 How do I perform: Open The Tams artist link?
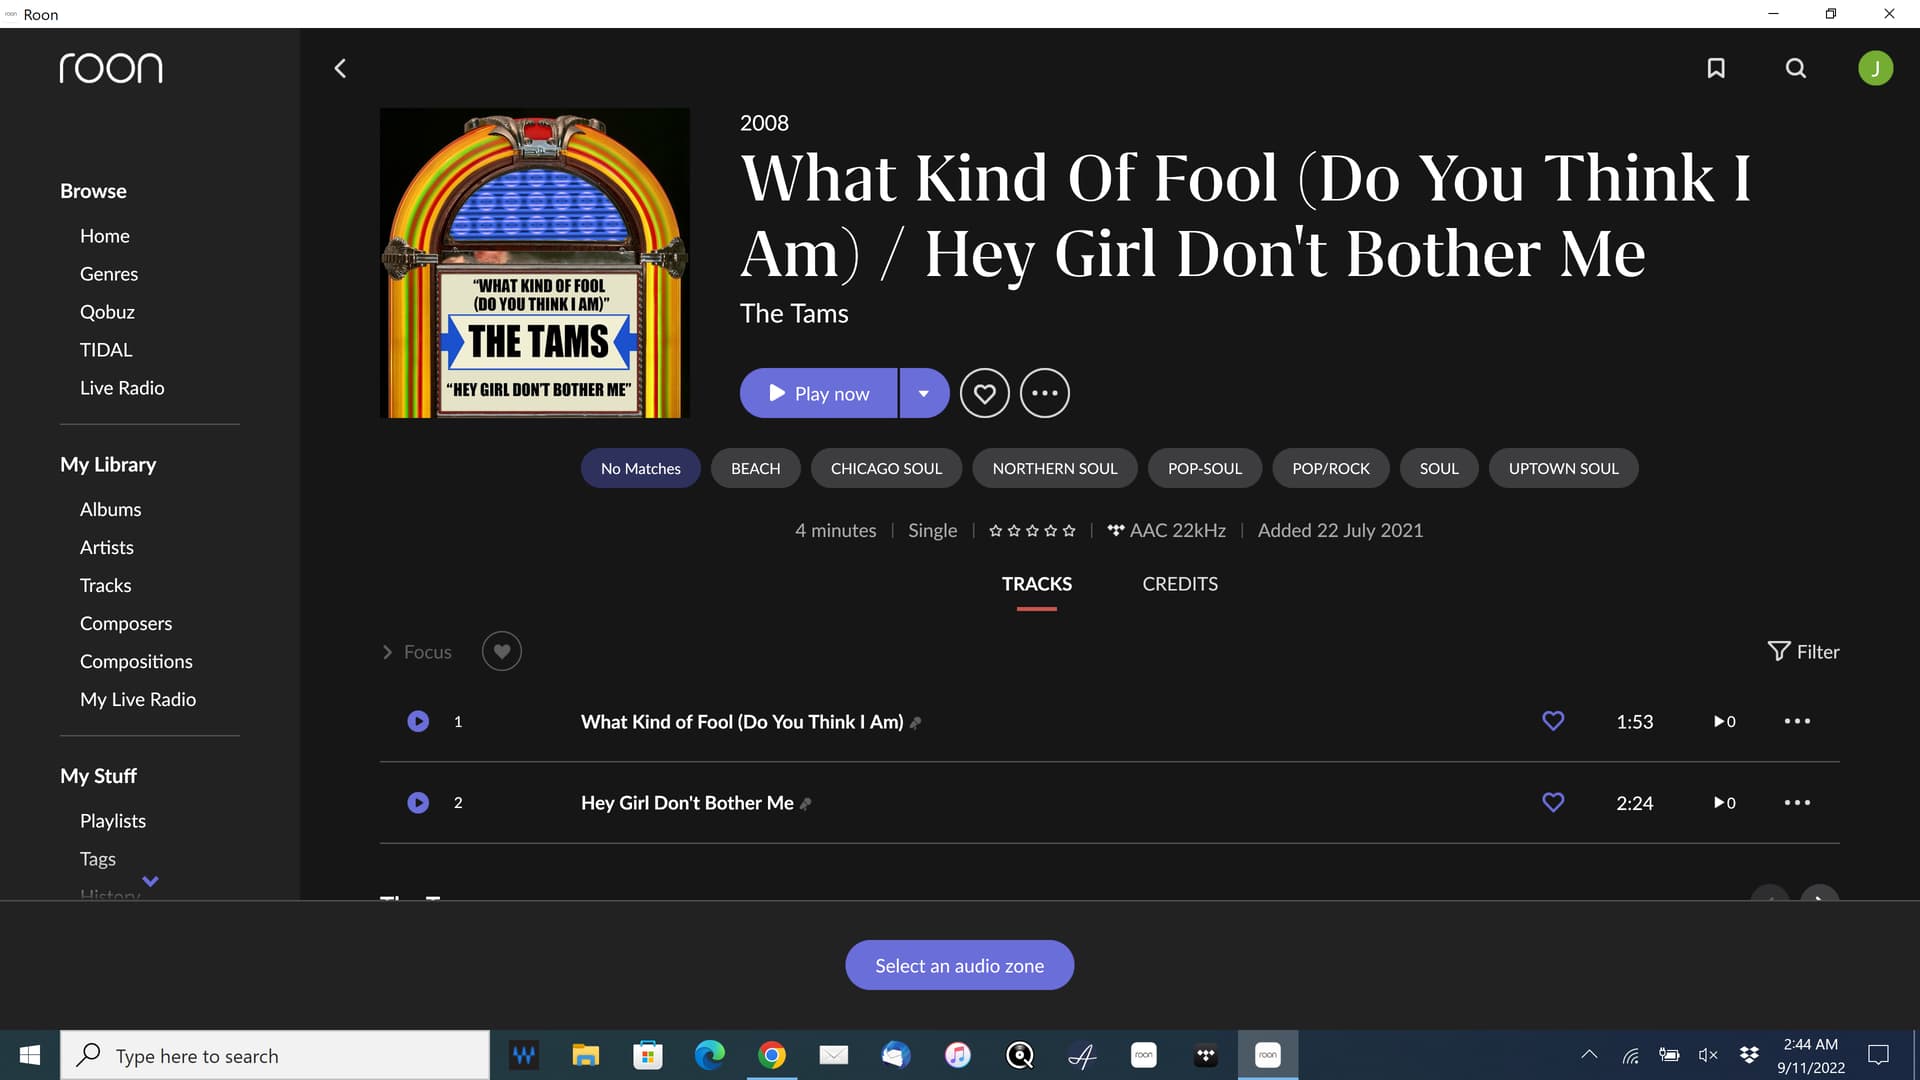click(794, 314)
